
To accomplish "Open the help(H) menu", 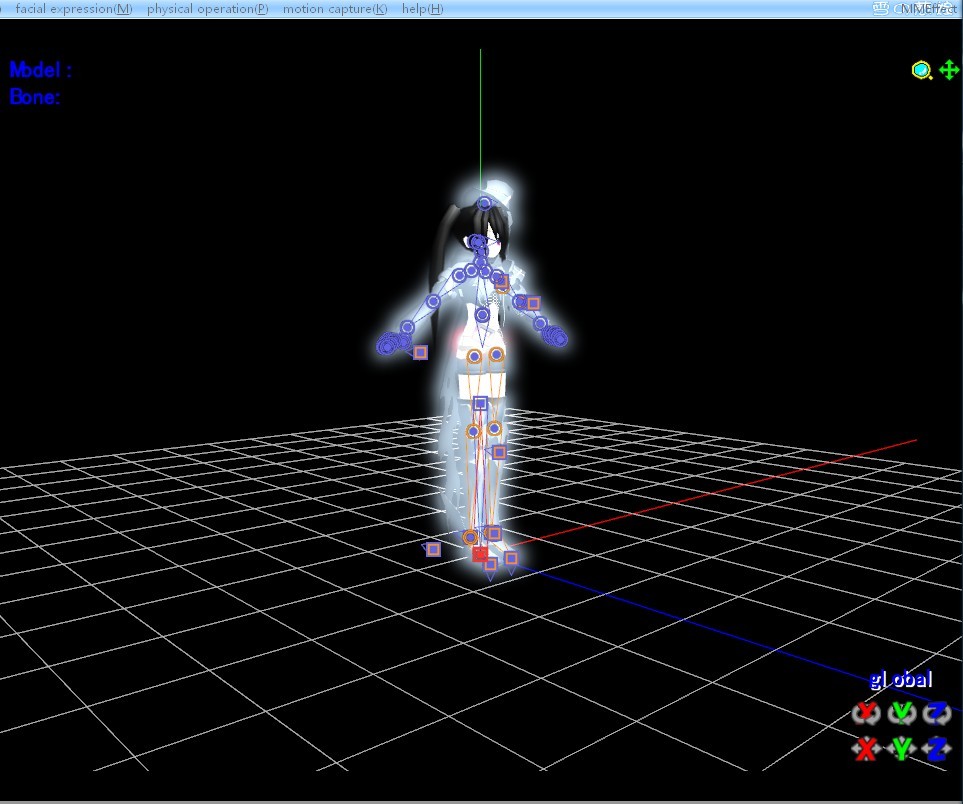I will click(x=423, y=9).
